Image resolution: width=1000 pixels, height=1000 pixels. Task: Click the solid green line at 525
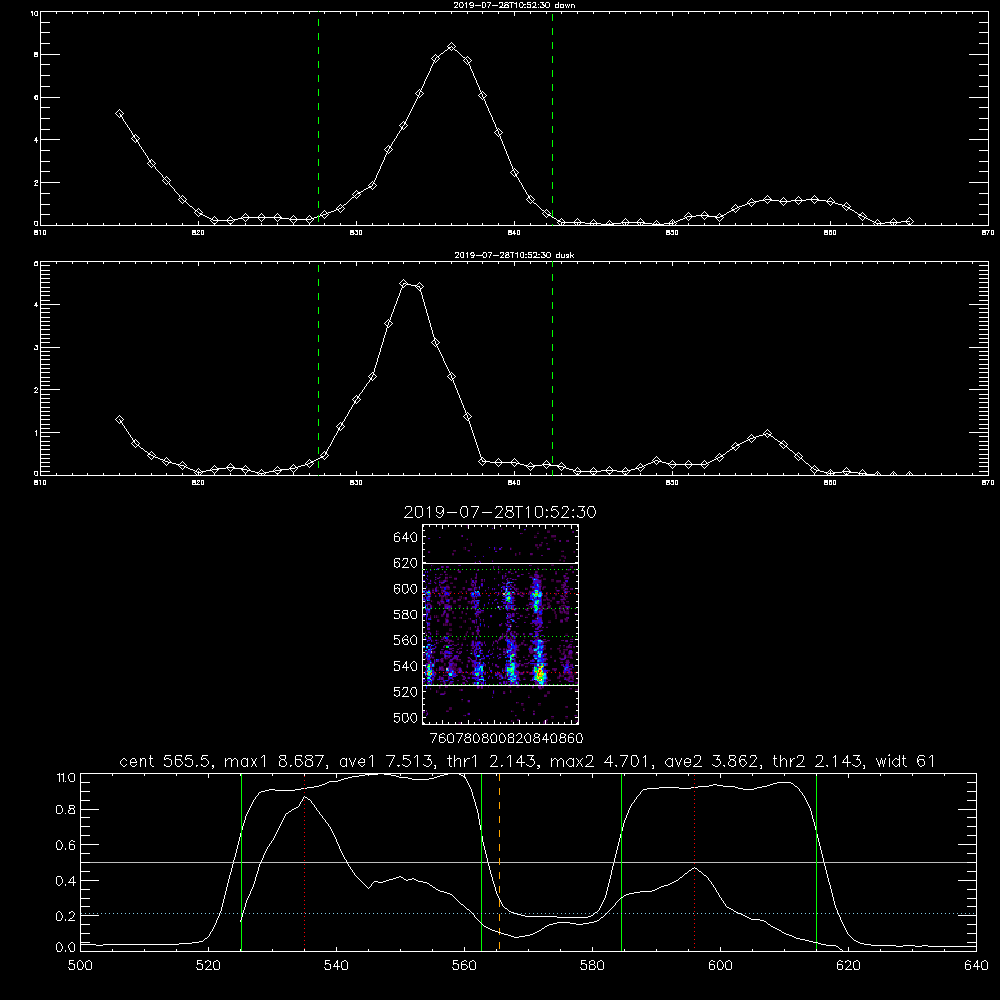241,862
